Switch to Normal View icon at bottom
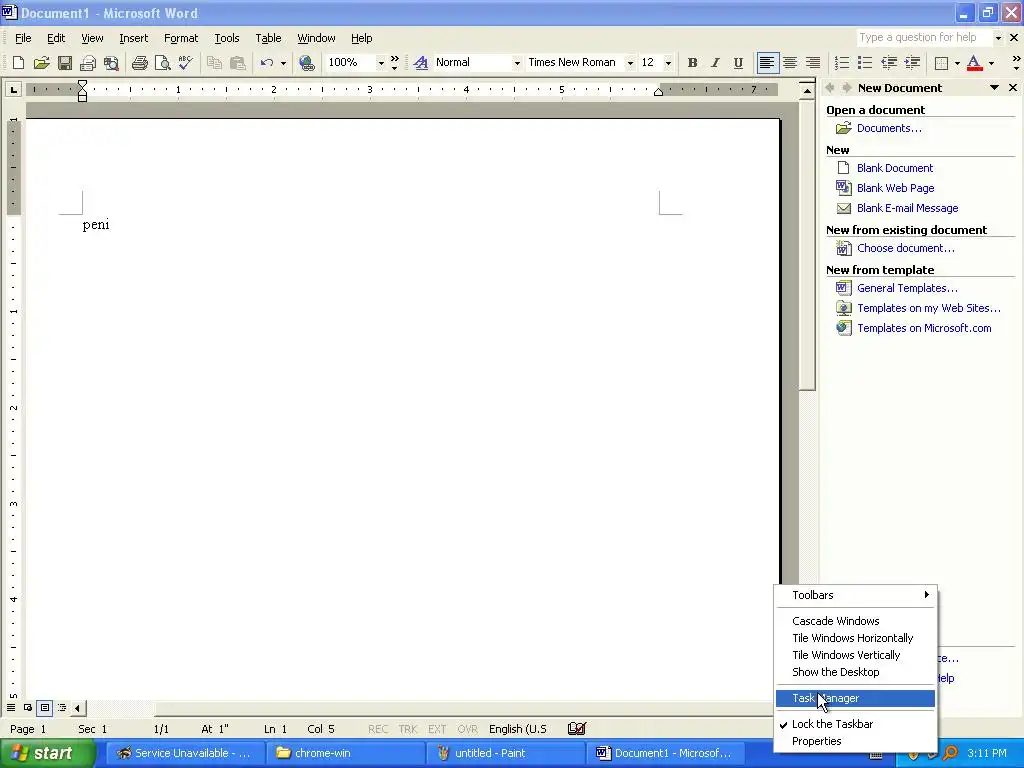Screen dimensions: 1024x768 pyautogui.click(x=11, y=707)
